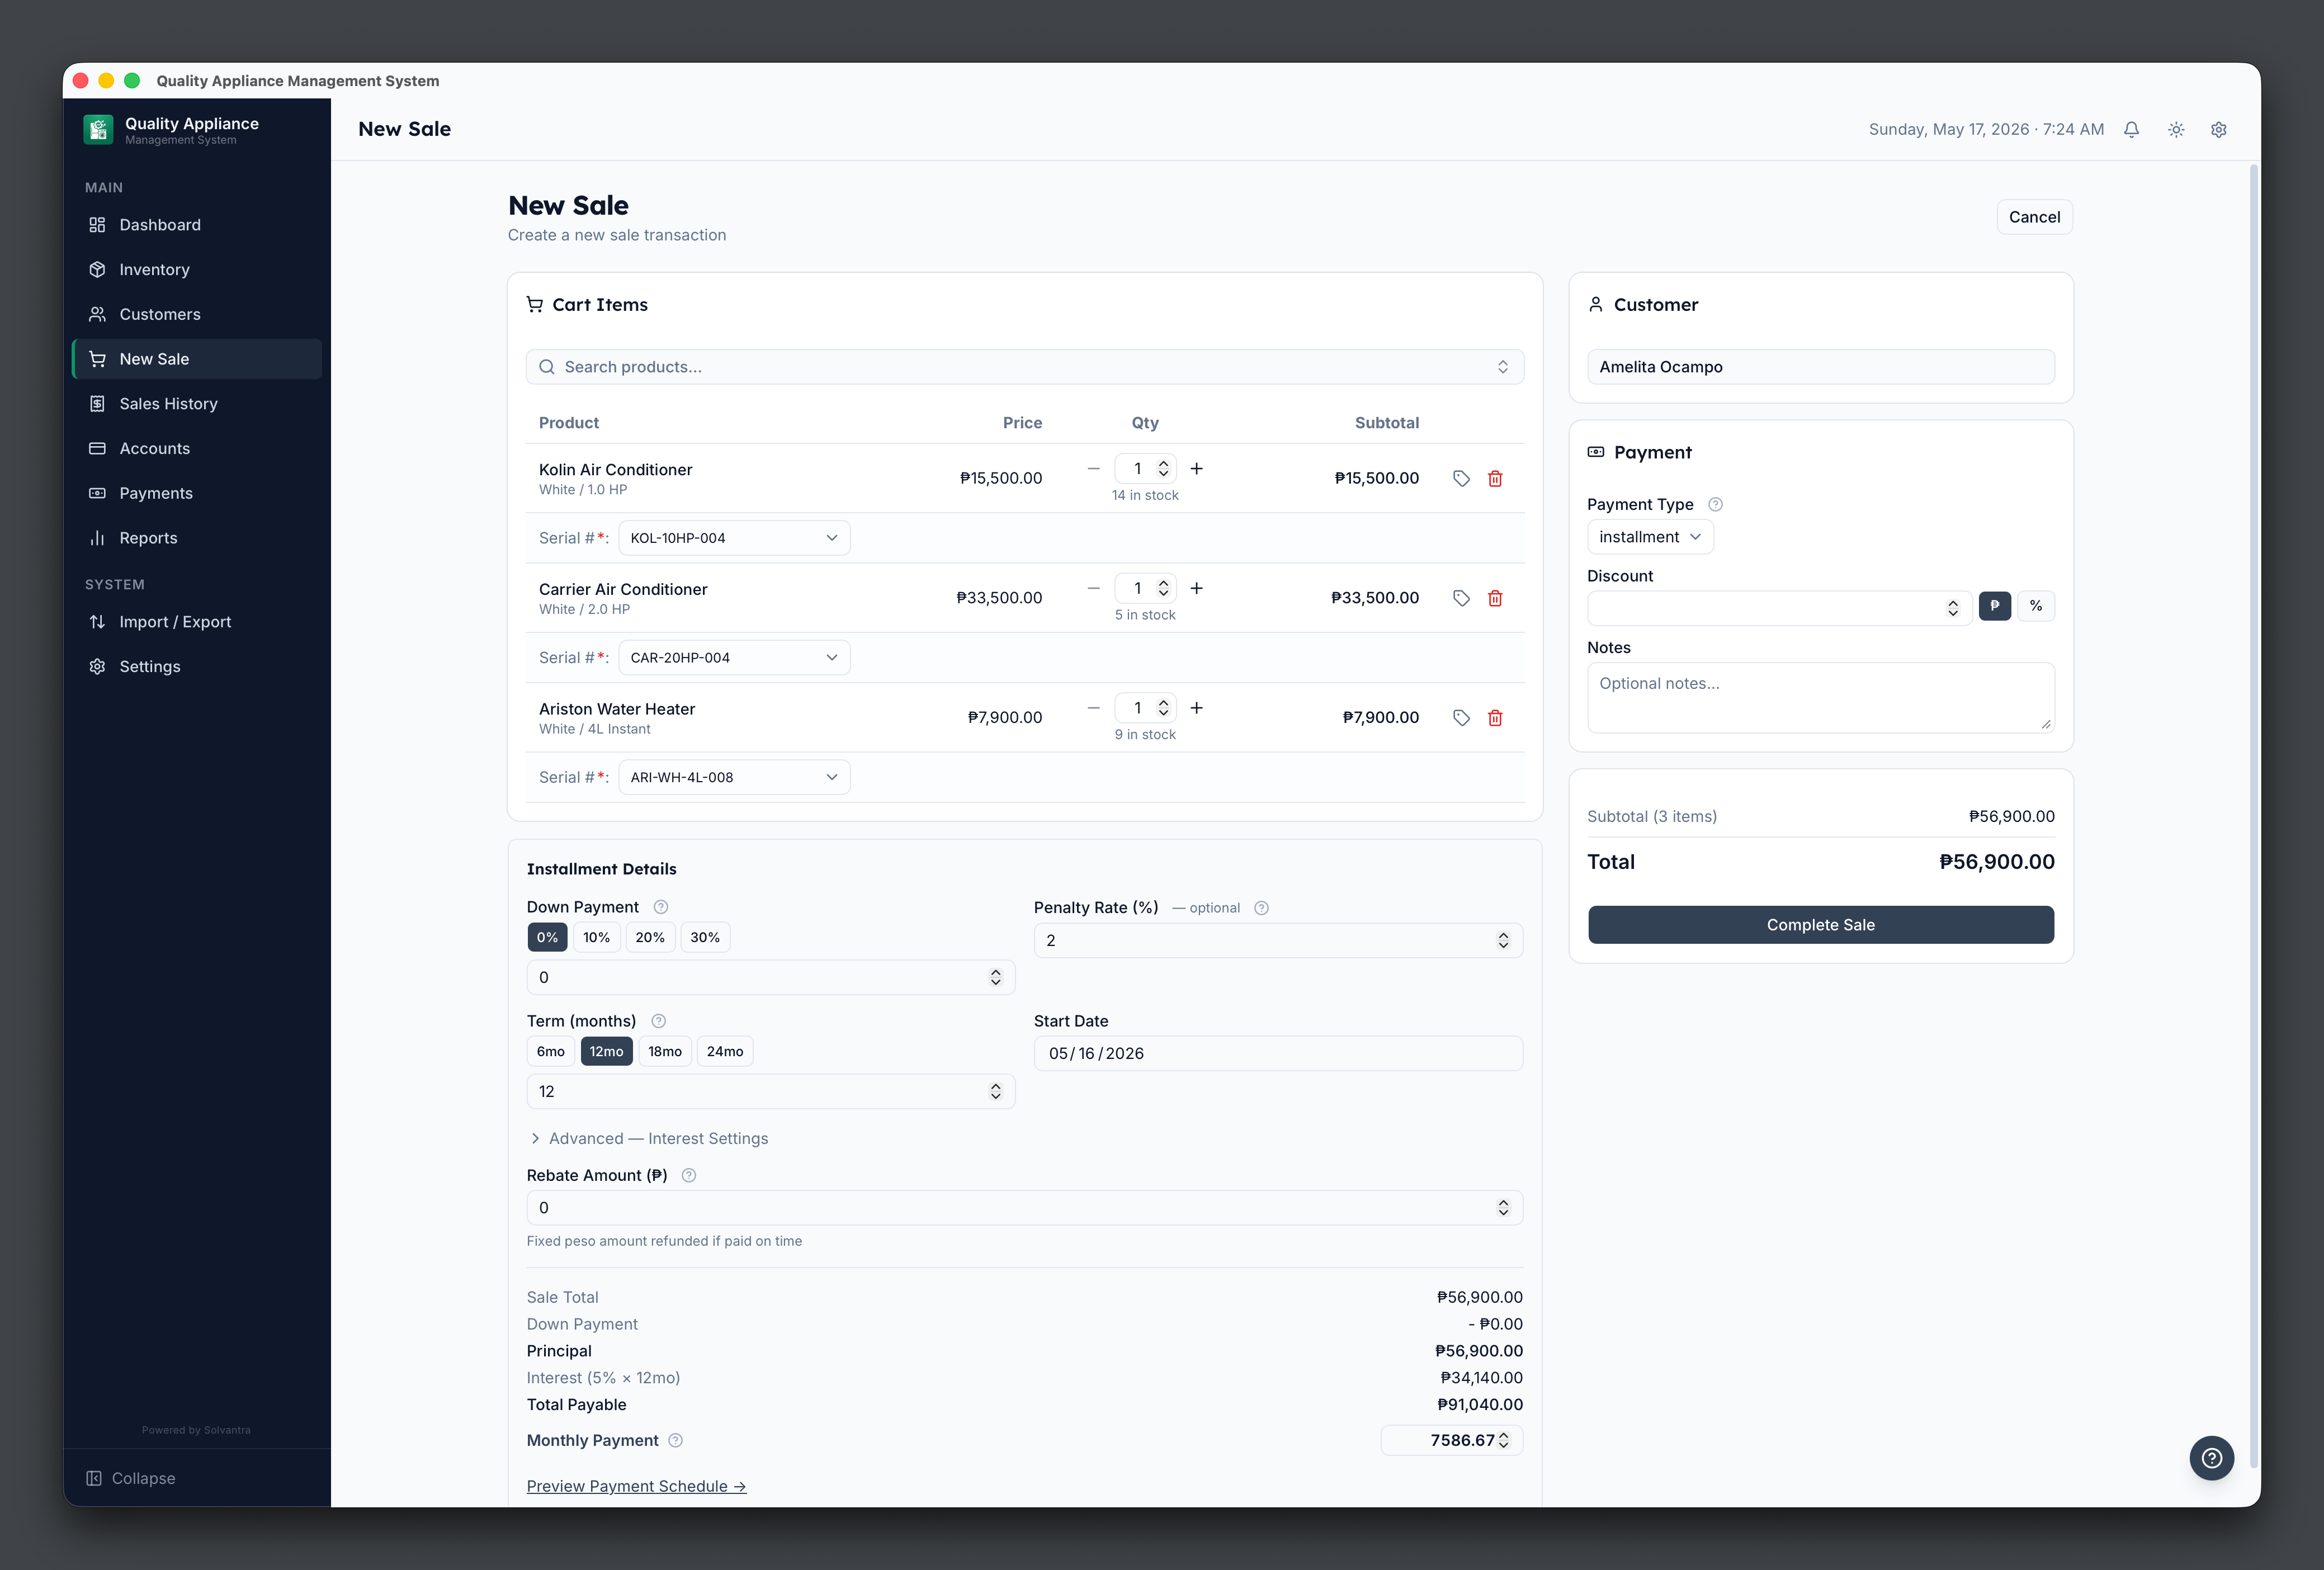Delete Kolin Air Conditioner from cart
The image size is (2324, 1570).
pos(1495,478)
